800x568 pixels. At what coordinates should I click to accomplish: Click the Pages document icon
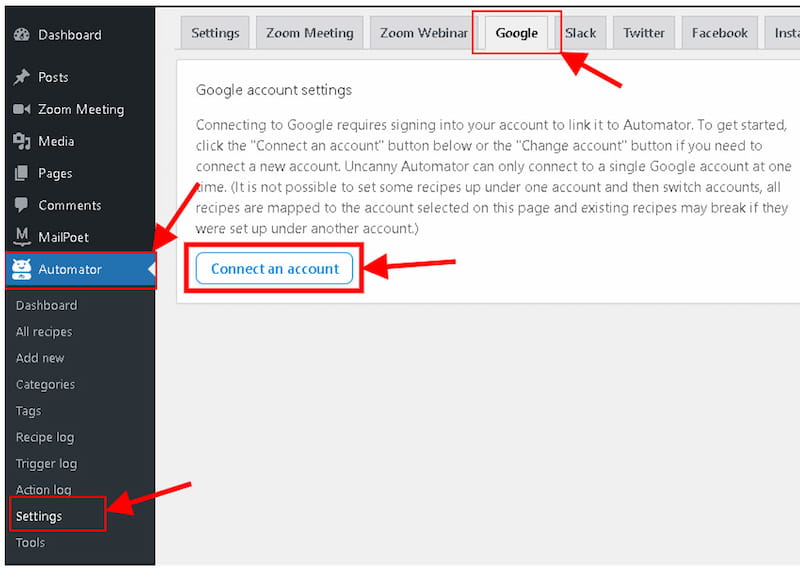(x=21, y=173)
